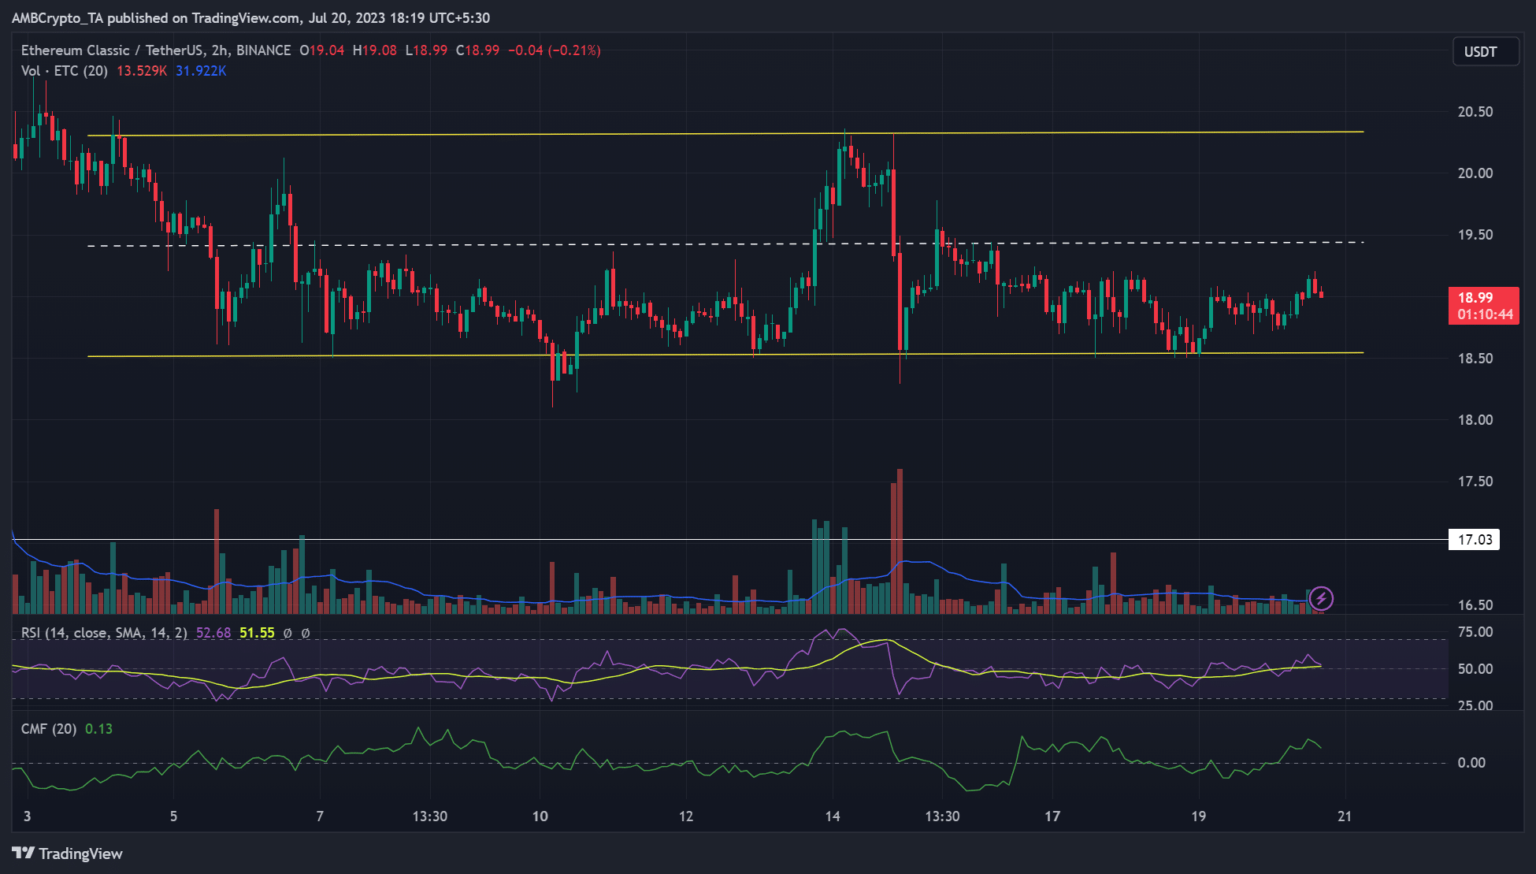Click the lower yellow support line
This screenshot has width=1536, height=874.
[700, 355]
